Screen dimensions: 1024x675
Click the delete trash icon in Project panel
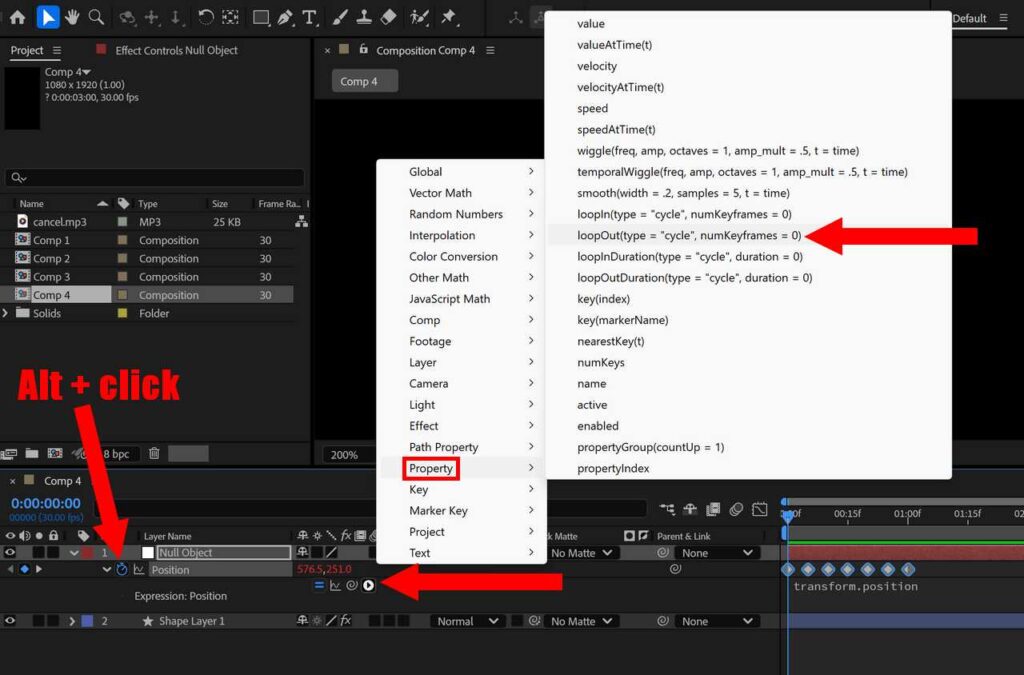154,453
